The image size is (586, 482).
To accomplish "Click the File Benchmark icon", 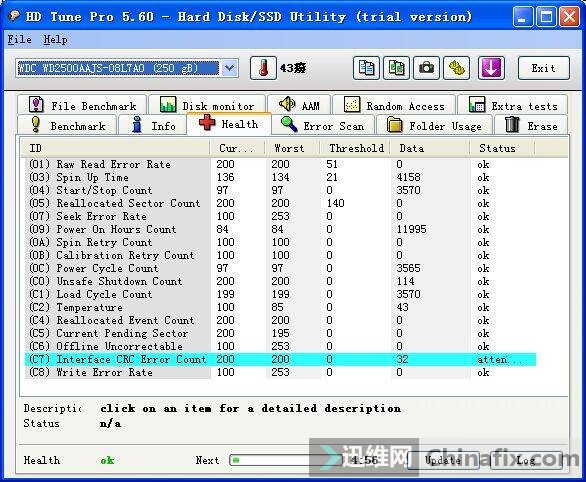I will pyautogui.click(x=36, y=105).
